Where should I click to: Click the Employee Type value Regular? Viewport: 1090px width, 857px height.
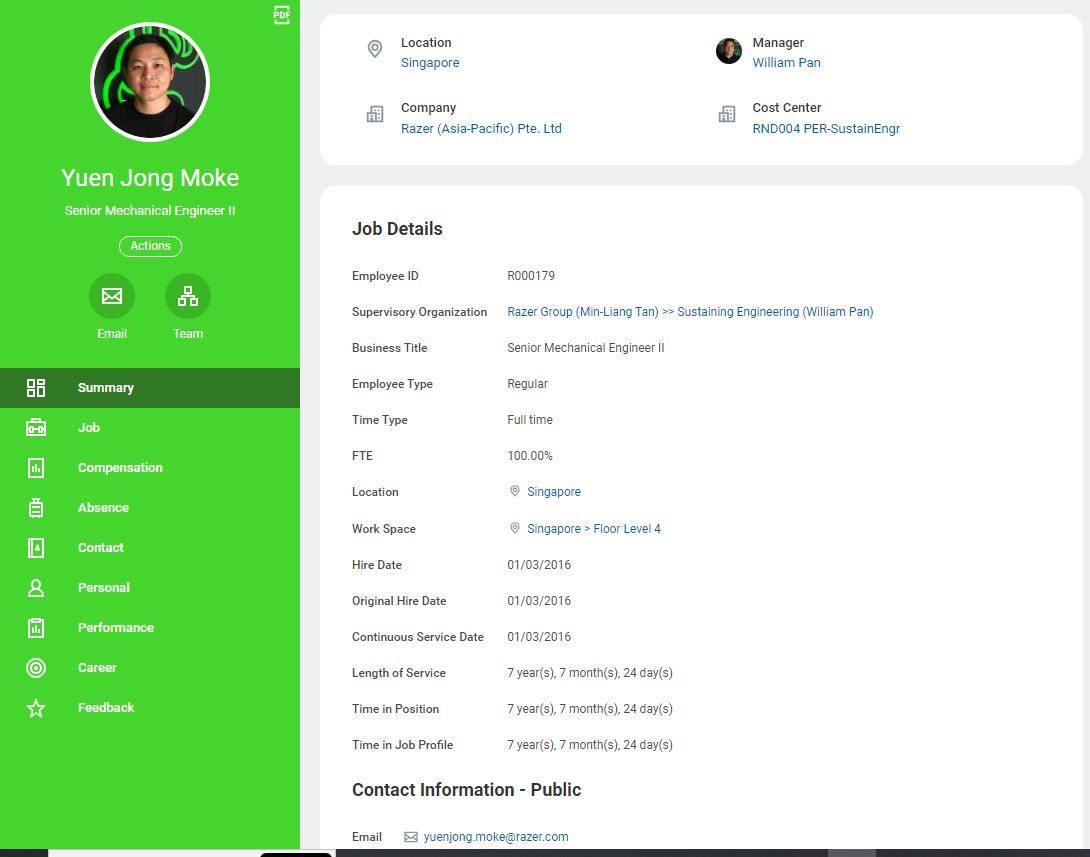527,384
